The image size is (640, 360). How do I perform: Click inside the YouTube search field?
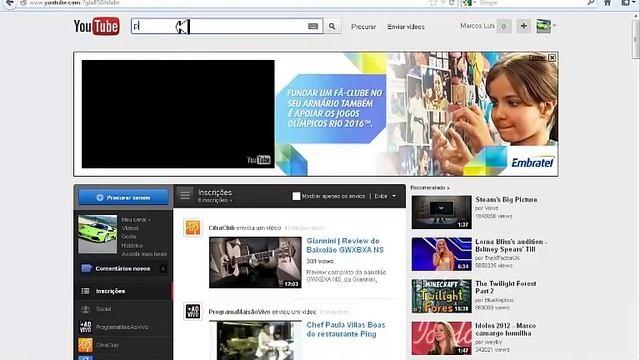(x=227, y=27)
